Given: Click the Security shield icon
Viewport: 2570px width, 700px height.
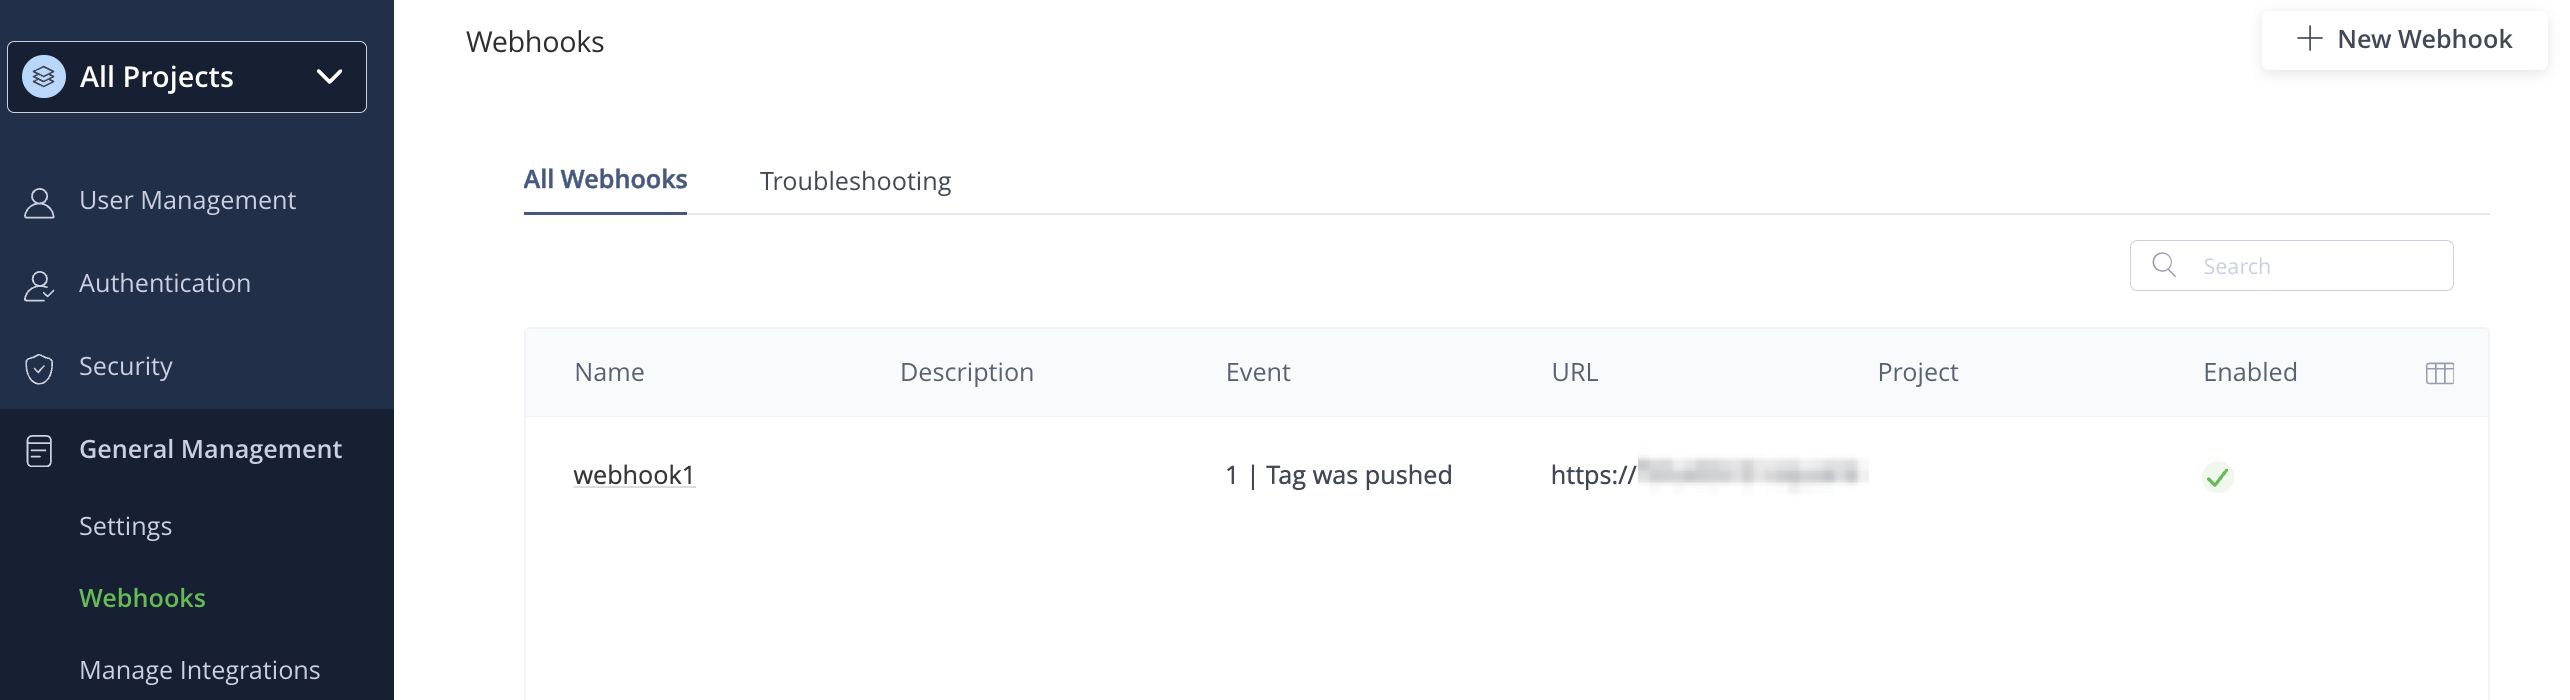Looking at the screenshot, I should tap(39, 368).
